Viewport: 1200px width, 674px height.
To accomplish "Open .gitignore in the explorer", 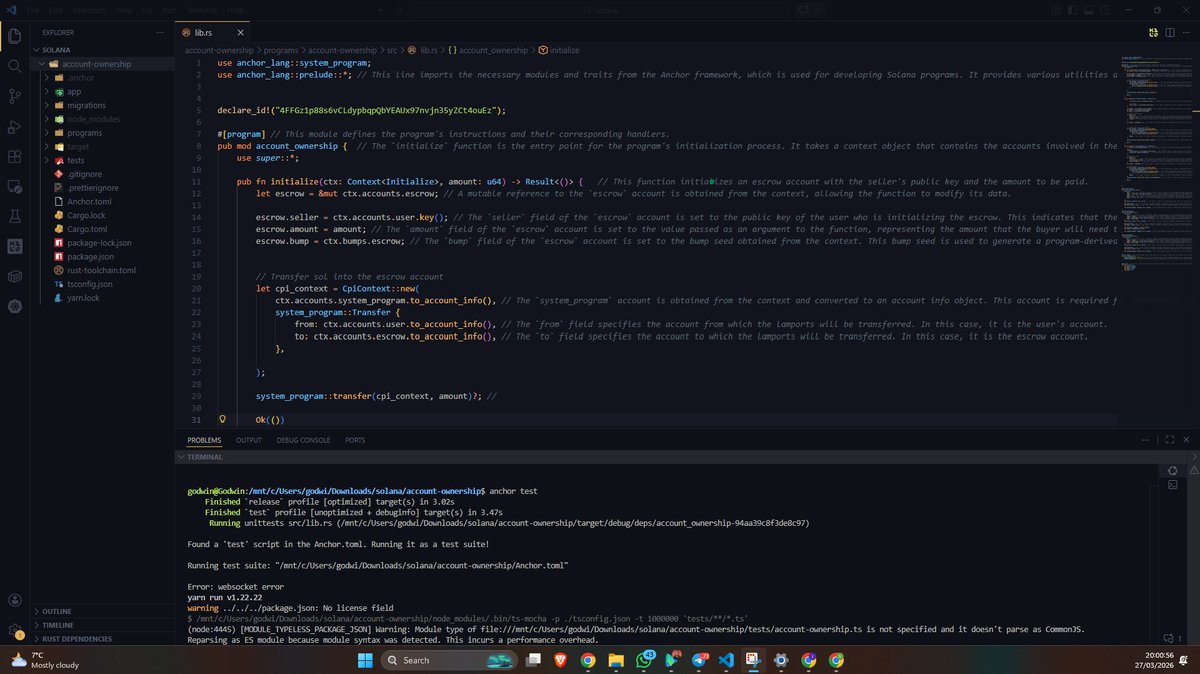I will click(103, 174).
